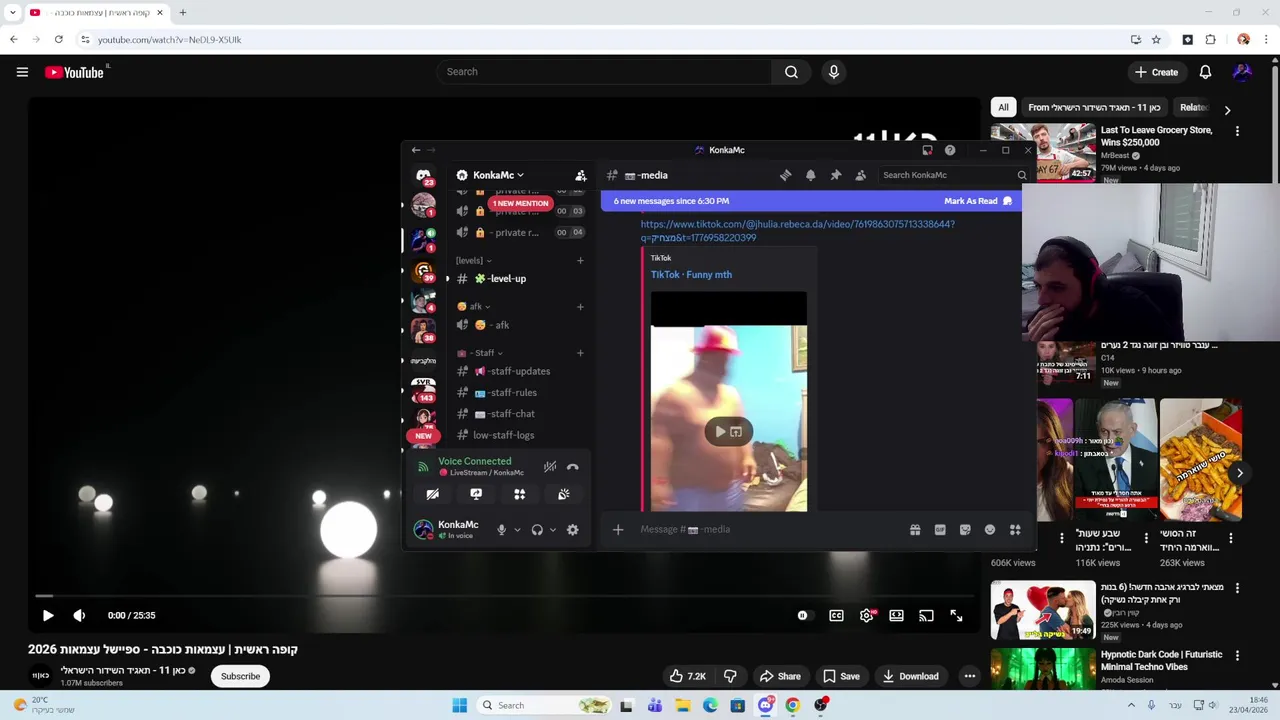Turn on camera in Discord voice panel
This screenshot has height=720, width=1280.
click(432, 494)
